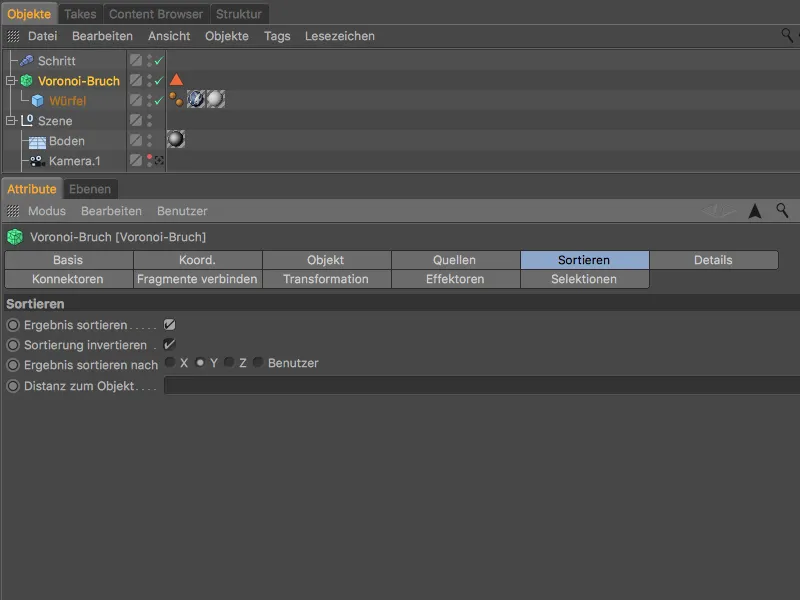Open the Ansicht menu
The image size is (800, 600).
click(x=169, y=36)
